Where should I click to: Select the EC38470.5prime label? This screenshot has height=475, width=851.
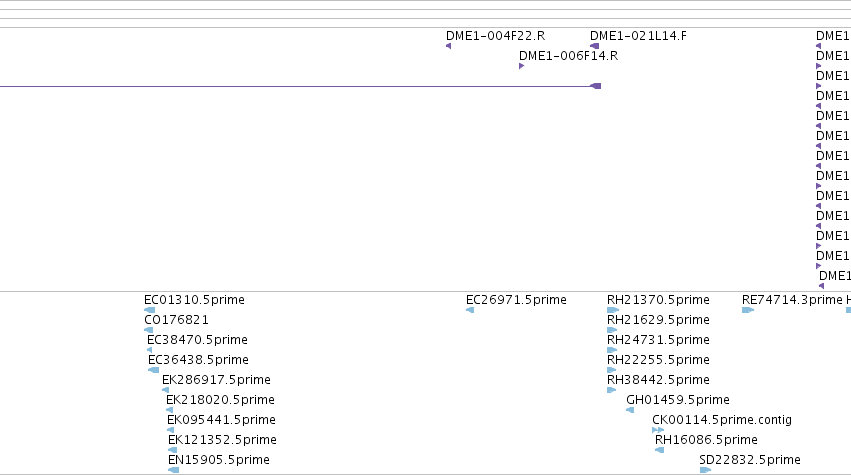click(x=197, y=340)
